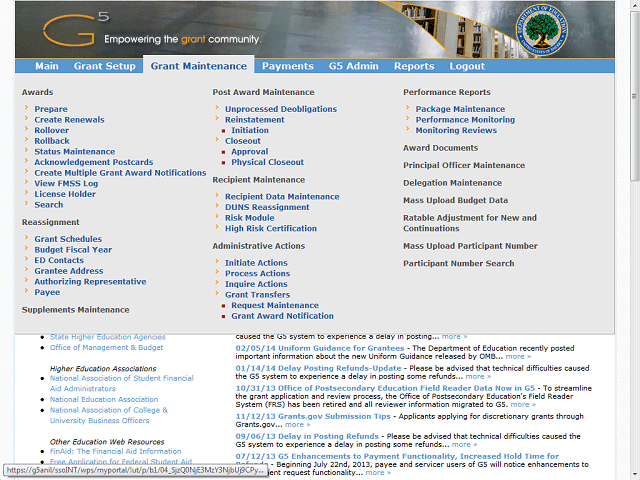Open Physical Closeout link
Viewport: 640px width, 480px height.
point(267,162)
